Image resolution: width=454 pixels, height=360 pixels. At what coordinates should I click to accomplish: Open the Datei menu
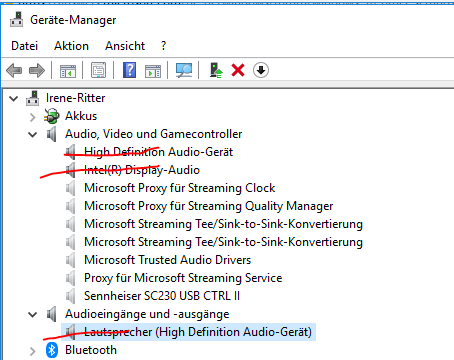25,46
